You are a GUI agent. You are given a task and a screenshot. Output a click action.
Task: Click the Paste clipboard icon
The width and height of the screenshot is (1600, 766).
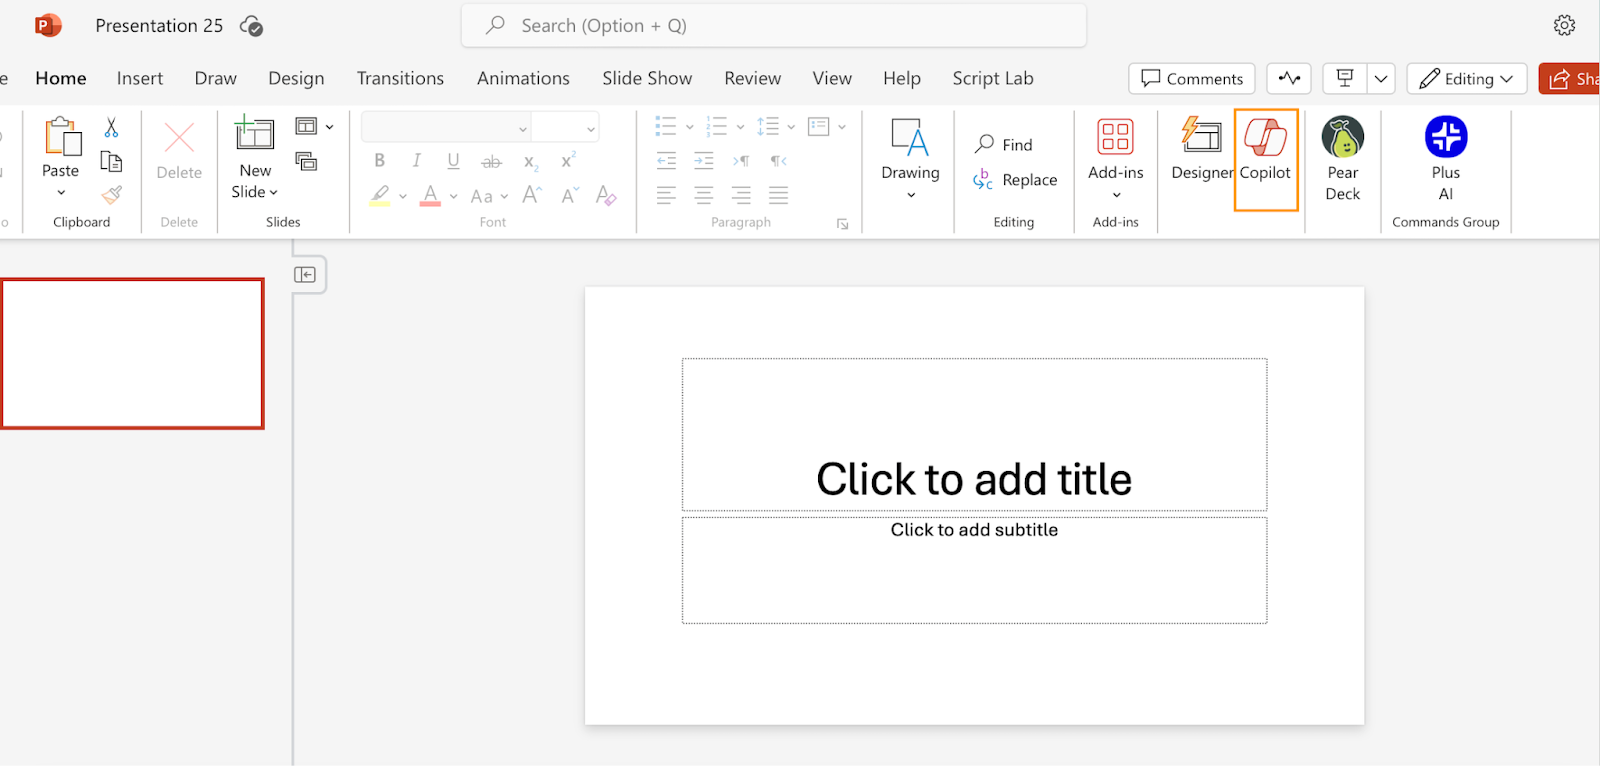pos(62,137)
